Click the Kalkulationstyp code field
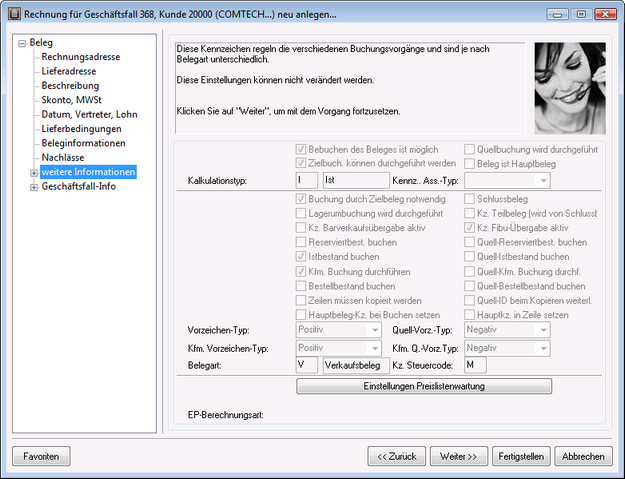The height and width of the screenshot is (479, 625). (307, 180)
